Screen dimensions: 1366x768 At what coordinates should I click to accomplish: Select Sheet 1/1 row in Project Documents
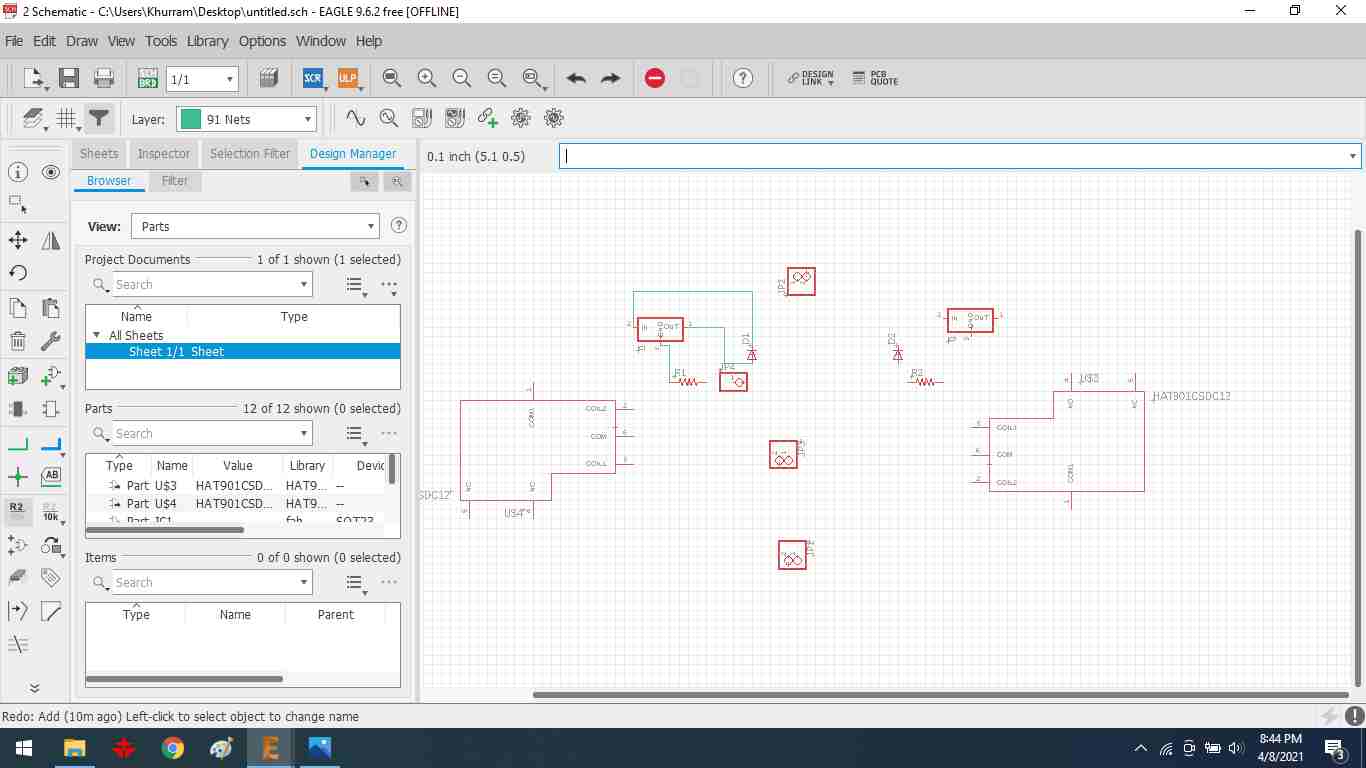point(243,351)
